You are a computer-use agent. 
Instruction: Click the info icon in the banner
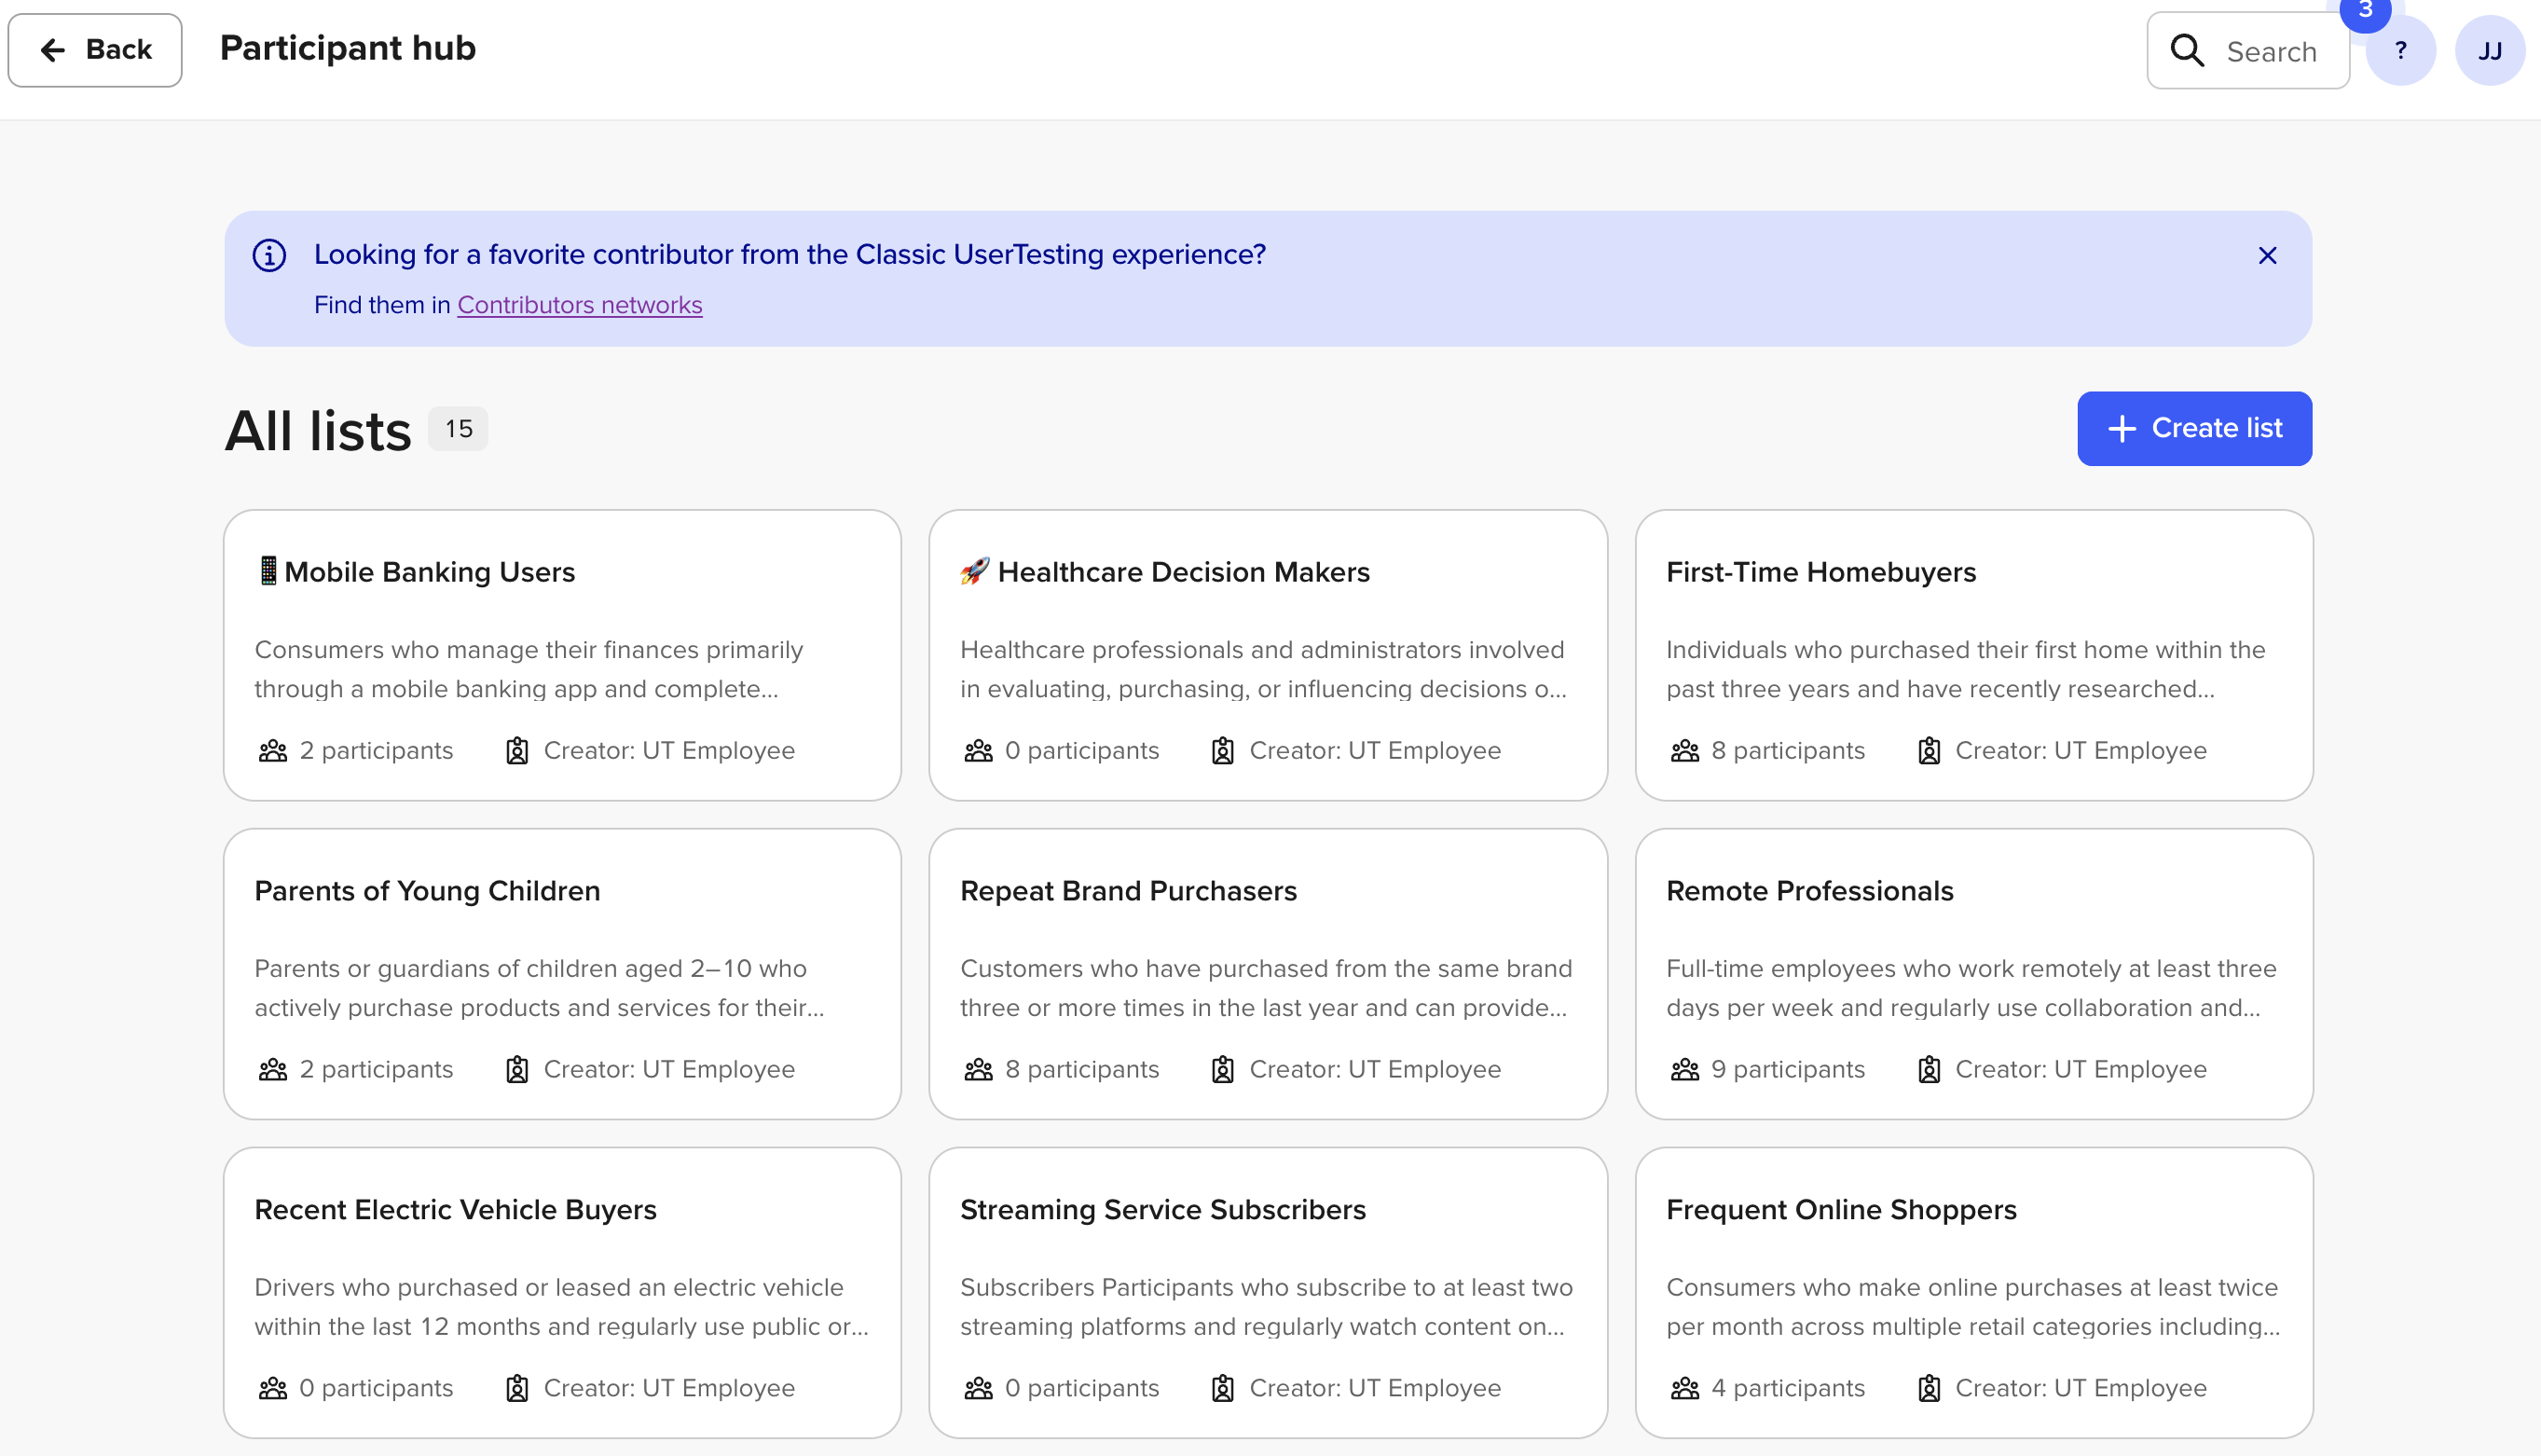(x=269, y=255)
